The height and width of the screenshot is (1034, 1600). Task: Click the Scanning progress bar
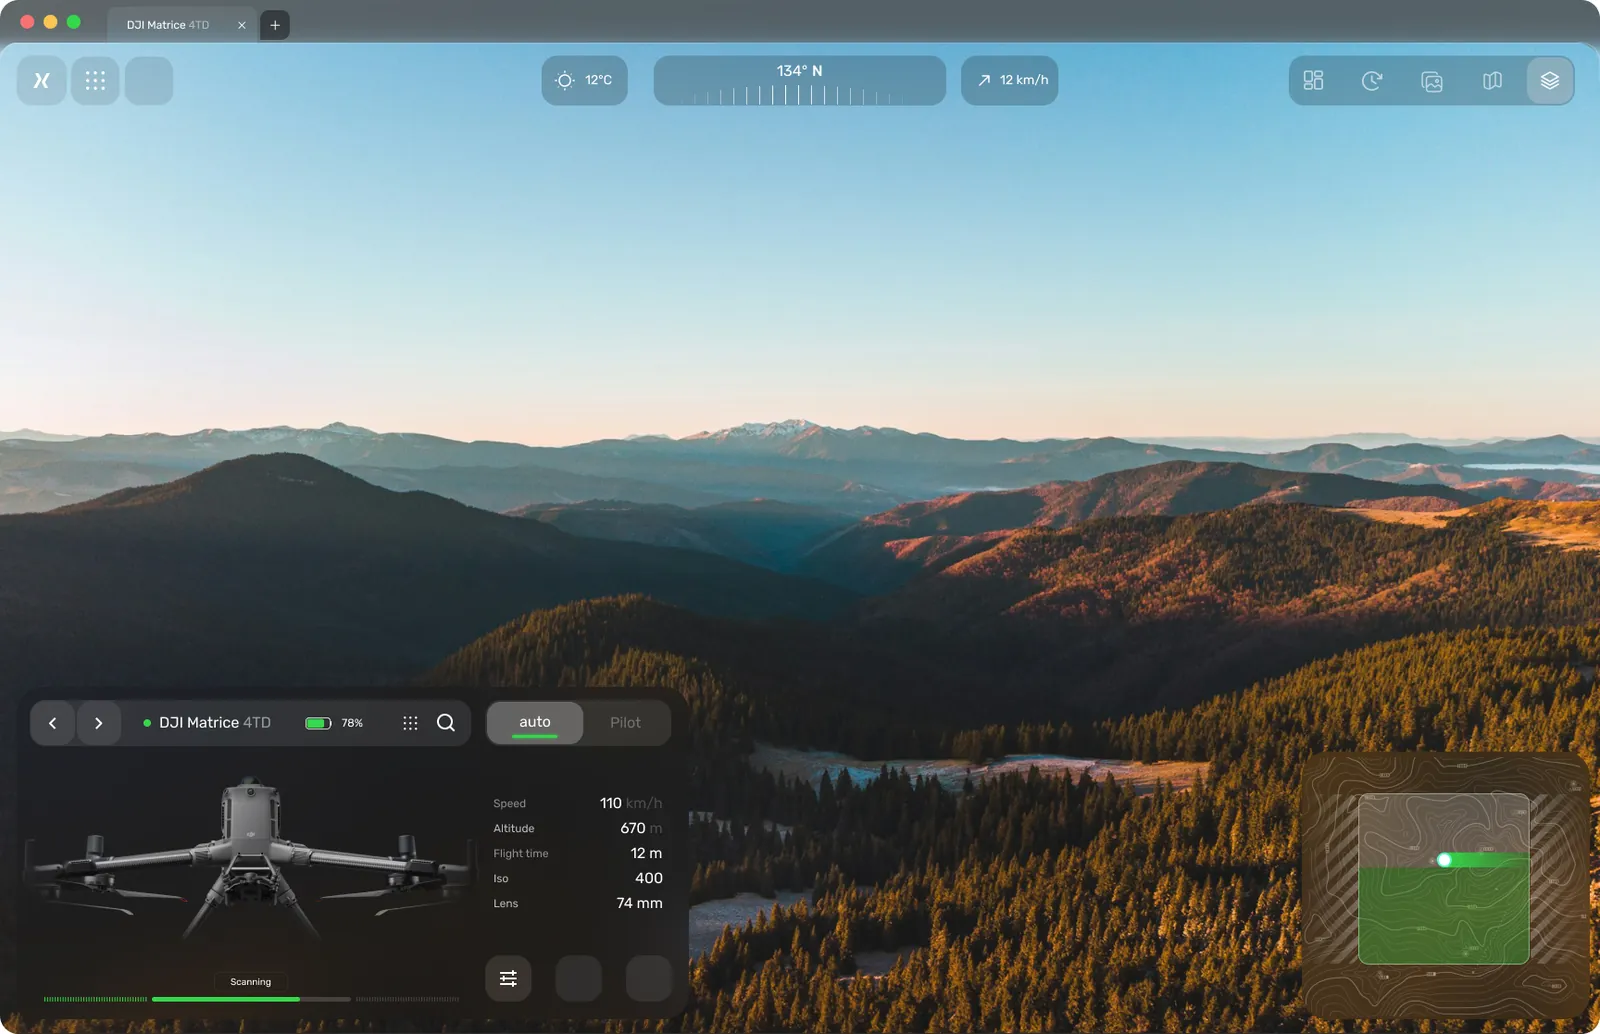pos(251,999)
